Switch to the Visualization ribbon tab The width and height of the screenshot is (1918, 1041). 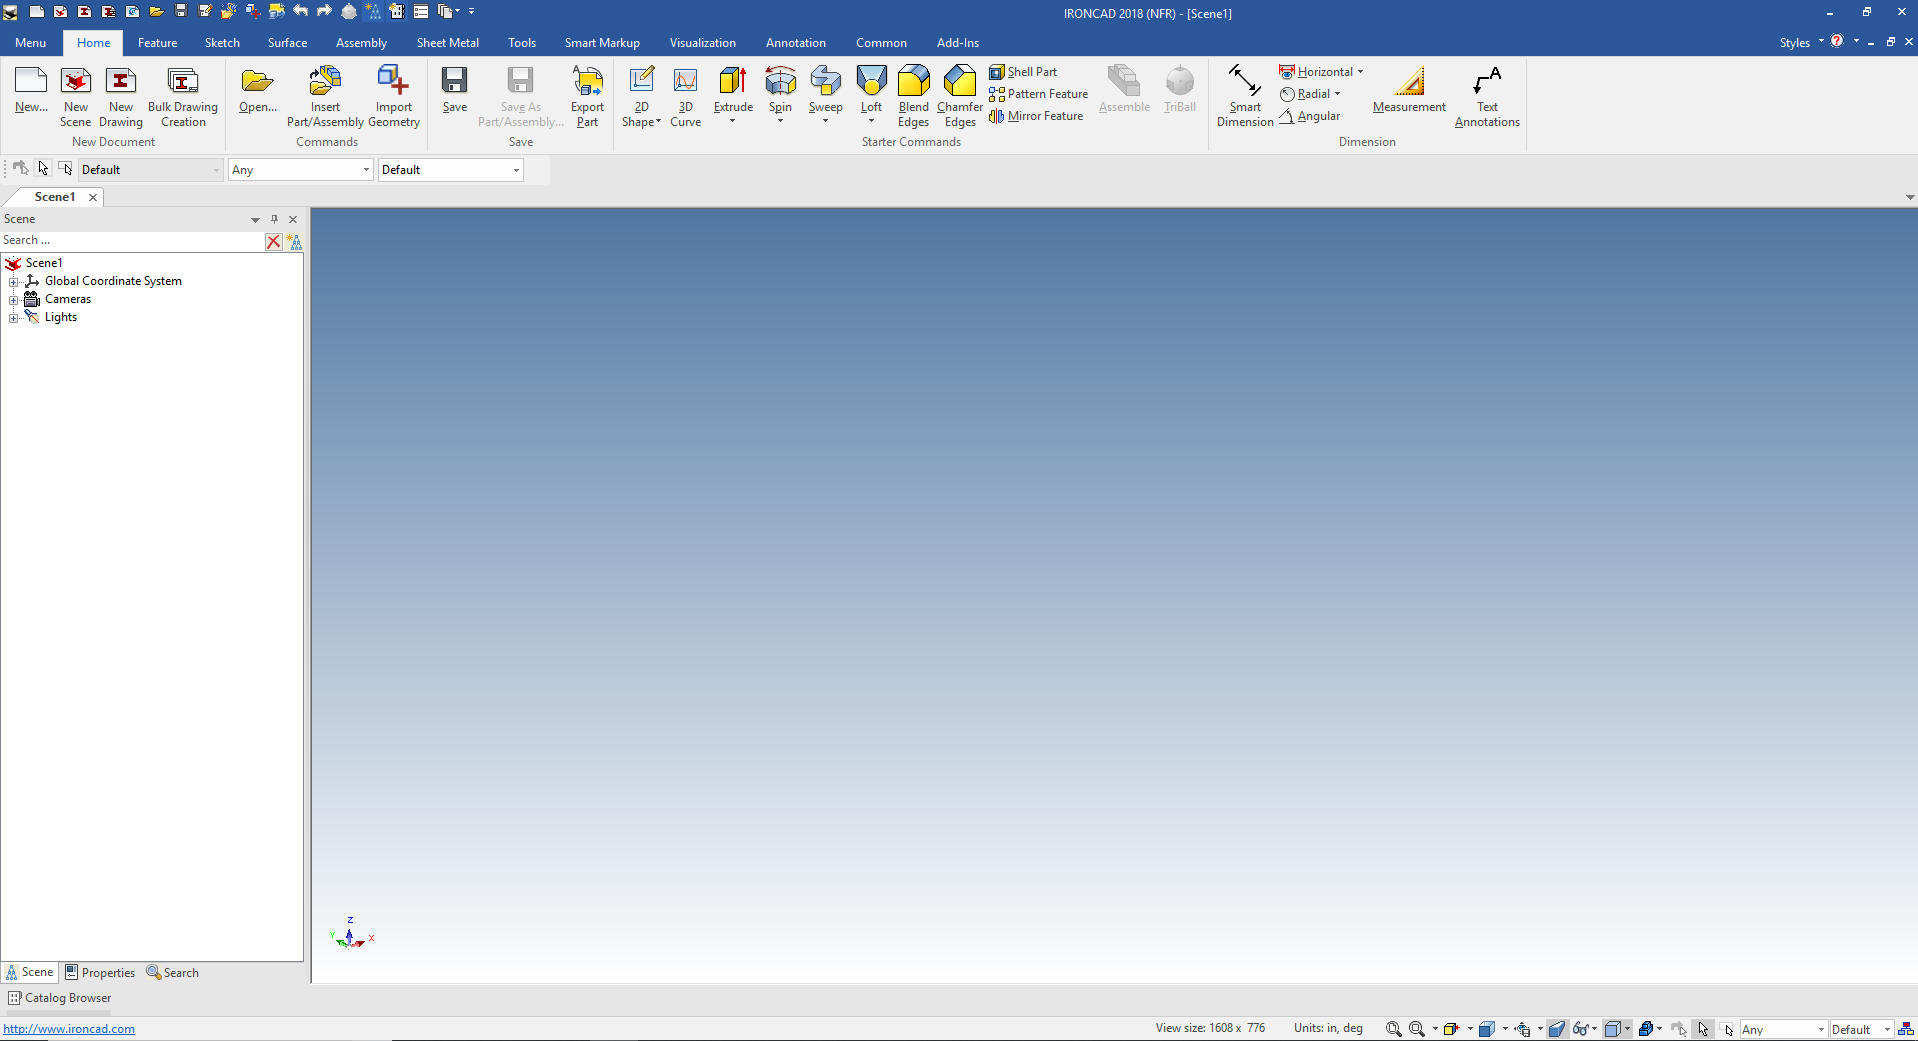[x=702, y=43]
